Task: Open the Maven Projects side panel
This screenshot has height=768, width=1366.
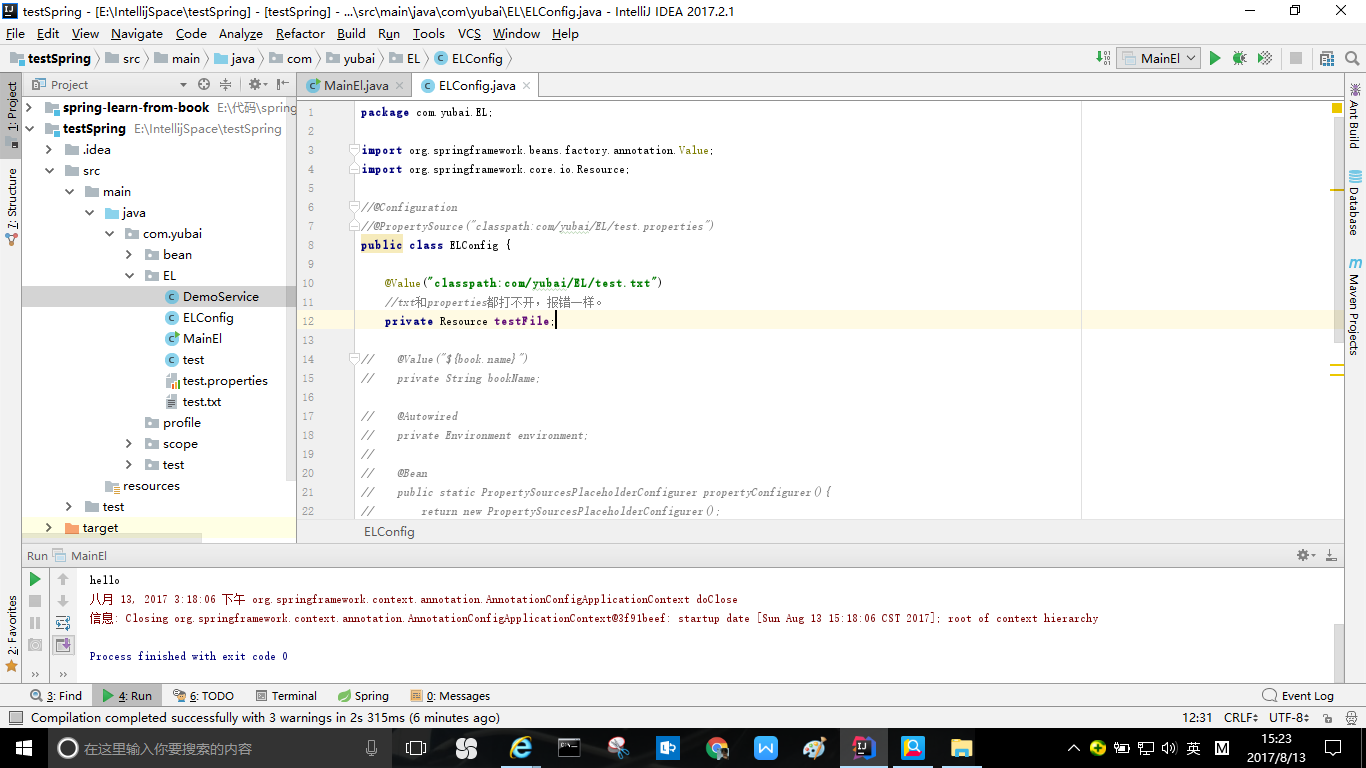Action: pos(1355,307)
